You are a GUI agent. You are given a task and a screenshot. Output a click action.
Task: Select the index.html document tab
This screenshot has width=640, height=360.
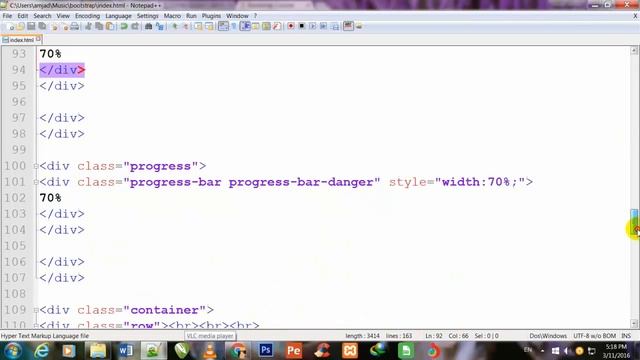point(22,40)
